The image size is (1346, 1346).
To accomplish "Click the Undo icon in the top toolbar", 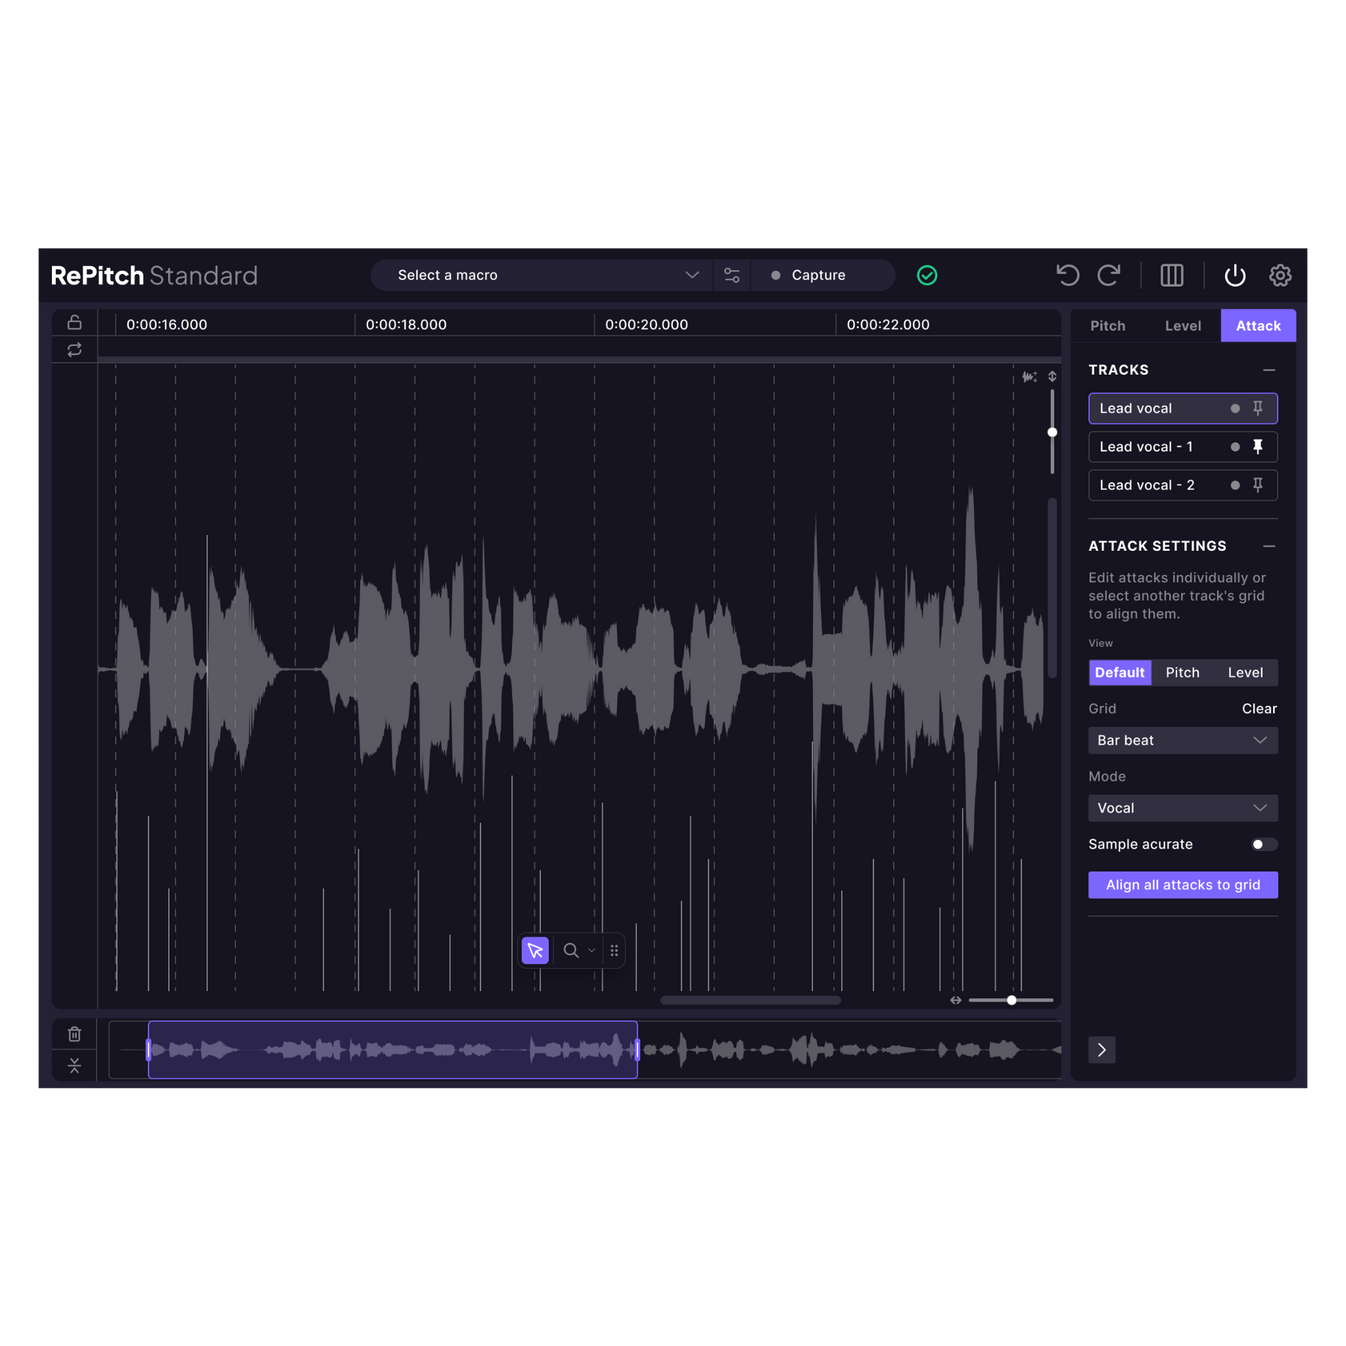I will [x=1067, y=275].
